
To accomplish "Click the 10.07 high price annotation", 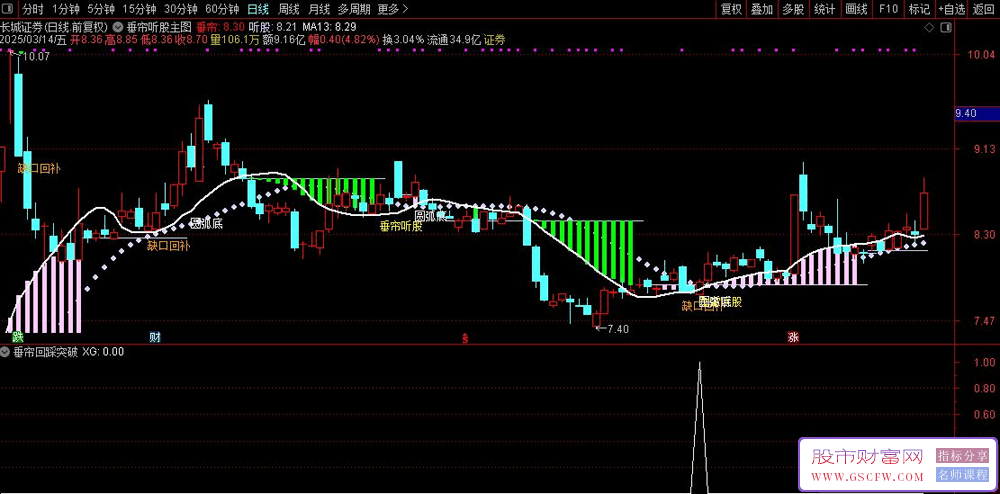I will tap(35, 57).
